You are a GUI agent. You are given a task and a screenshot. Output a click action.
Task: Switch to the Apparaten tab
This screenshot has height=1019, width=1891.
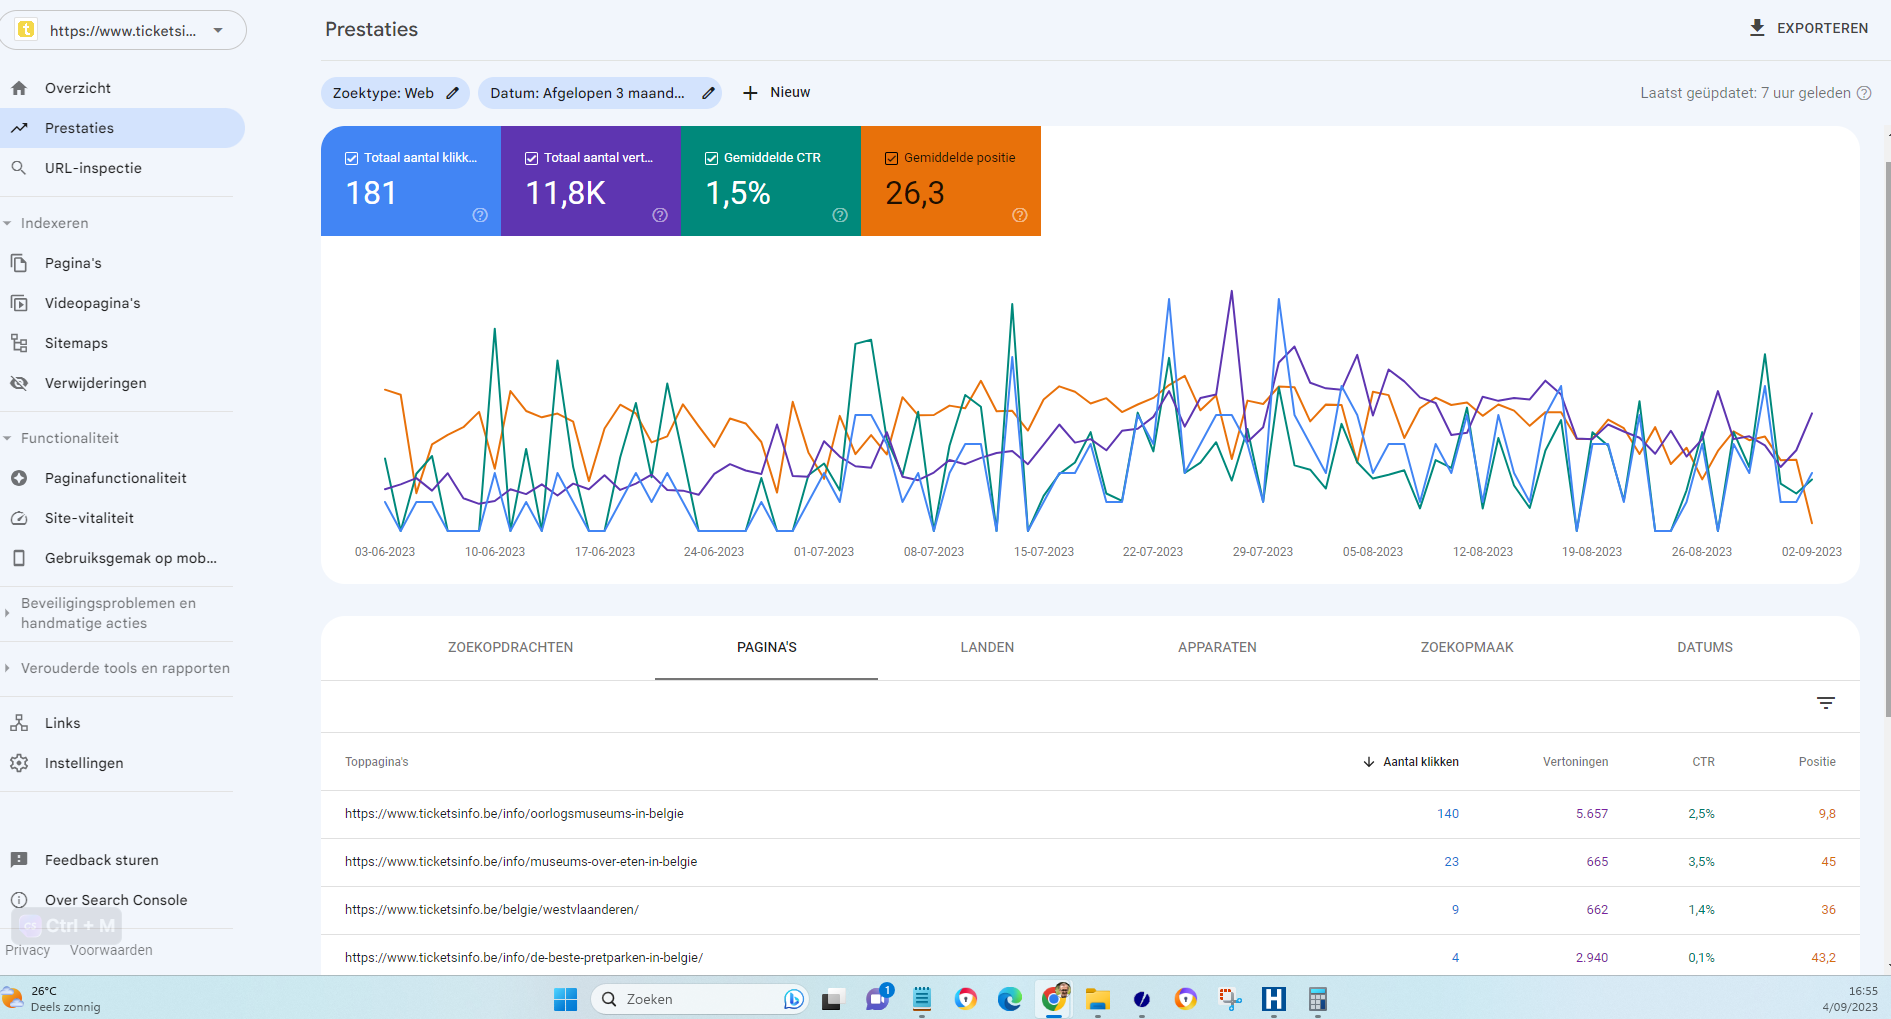[1217, 648]
